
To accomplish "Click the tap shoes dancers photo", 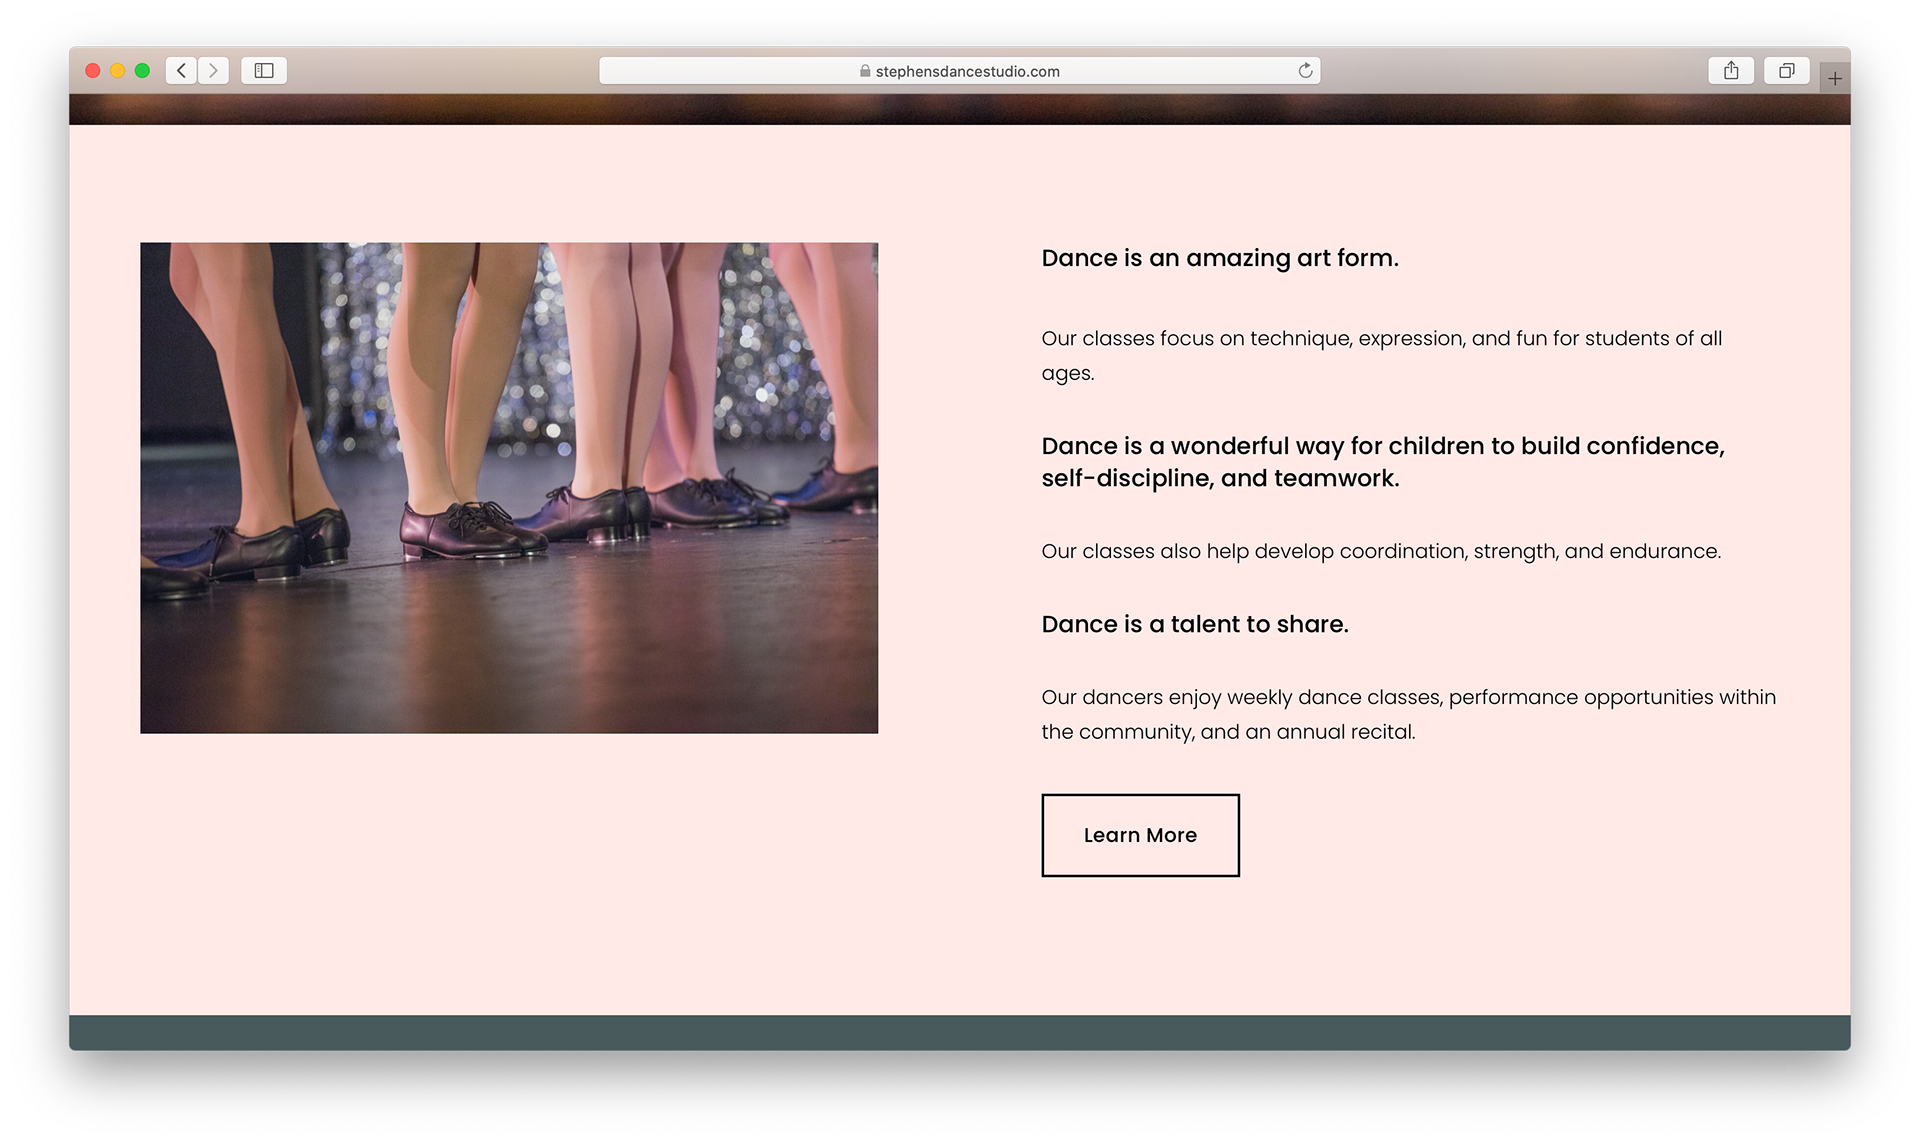I will 509,488.
